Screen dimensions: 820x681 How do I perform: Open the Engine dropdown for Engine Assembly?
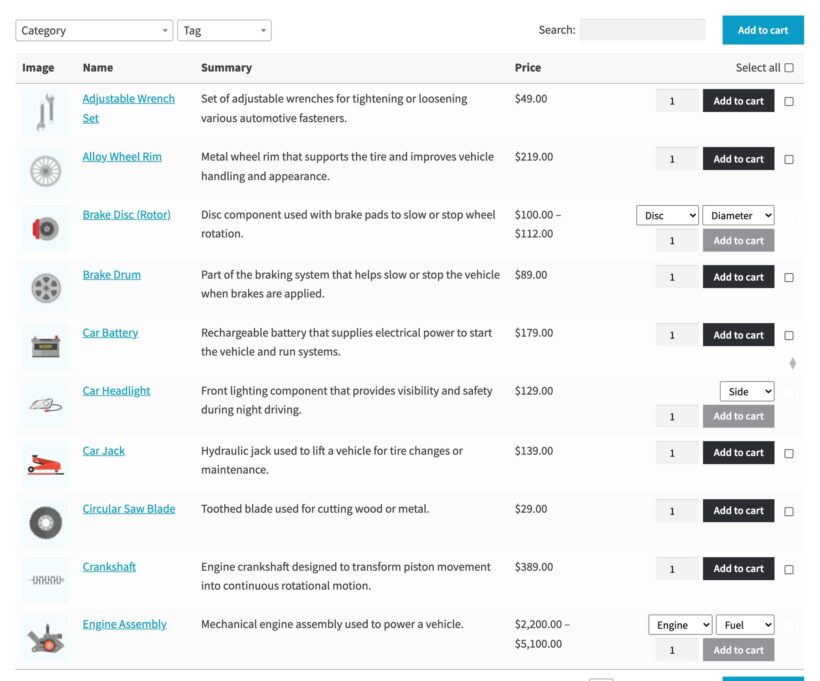(680, 625)
